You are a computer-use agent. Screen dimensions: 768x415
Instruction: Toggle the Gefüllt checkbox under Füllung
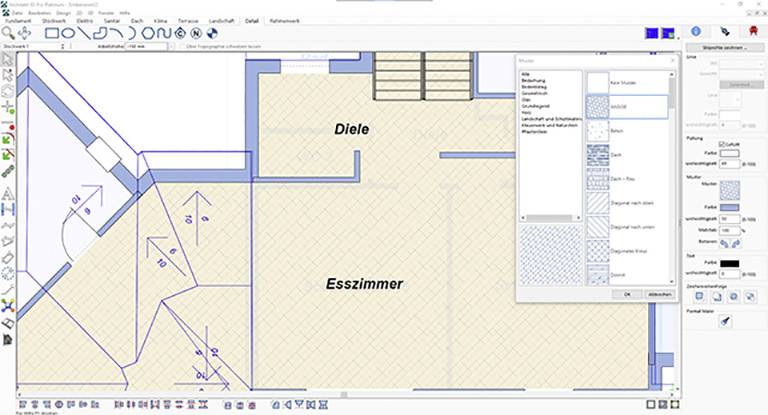pyautogui.click(x=723, y=144)
